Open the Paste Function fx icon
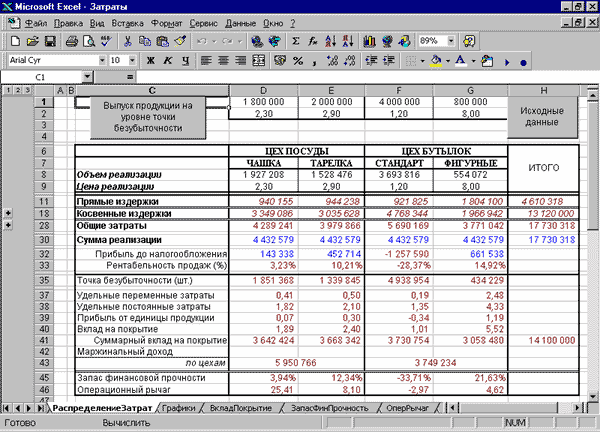The width and height of the screenshot is (600, 432). pyautogui.click(x=313, y=41)
